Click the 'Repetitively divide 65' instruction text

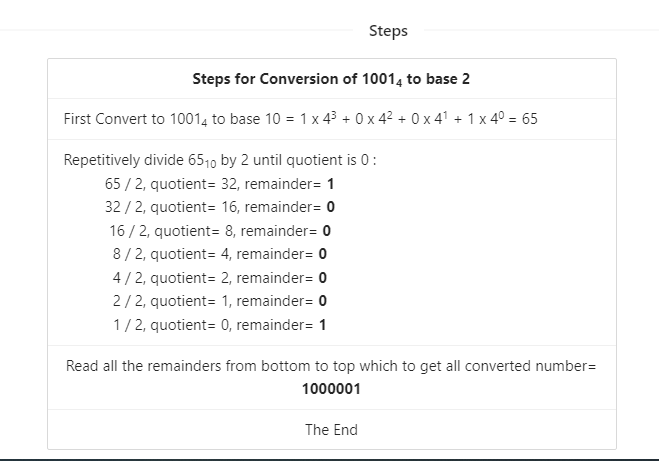[x=220, y=160]
